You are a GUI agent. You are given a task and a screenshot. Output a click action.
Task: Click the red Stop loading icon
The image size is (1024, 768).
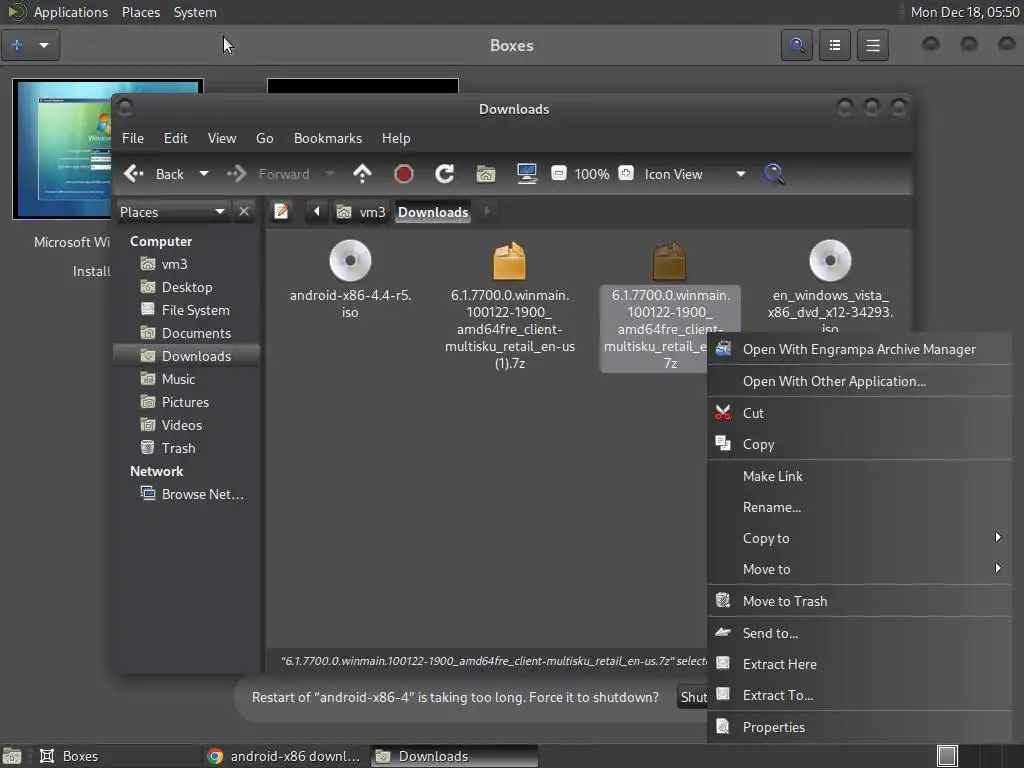(404, 174)
